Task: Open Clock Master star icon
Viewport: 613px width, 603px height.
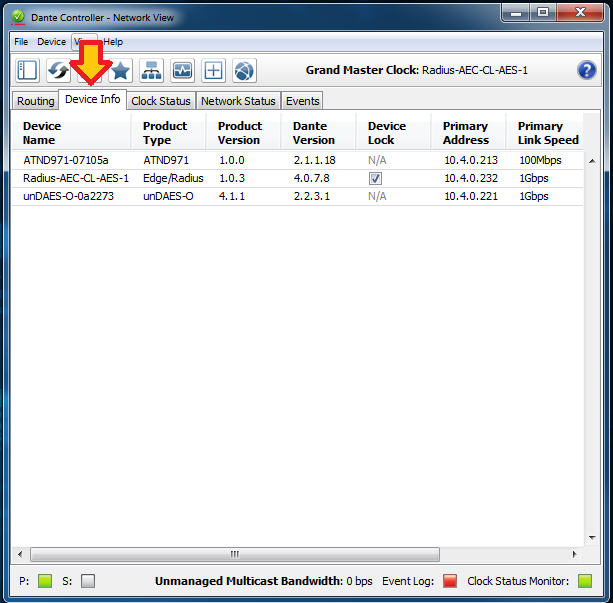Action: tap(120, 71)
